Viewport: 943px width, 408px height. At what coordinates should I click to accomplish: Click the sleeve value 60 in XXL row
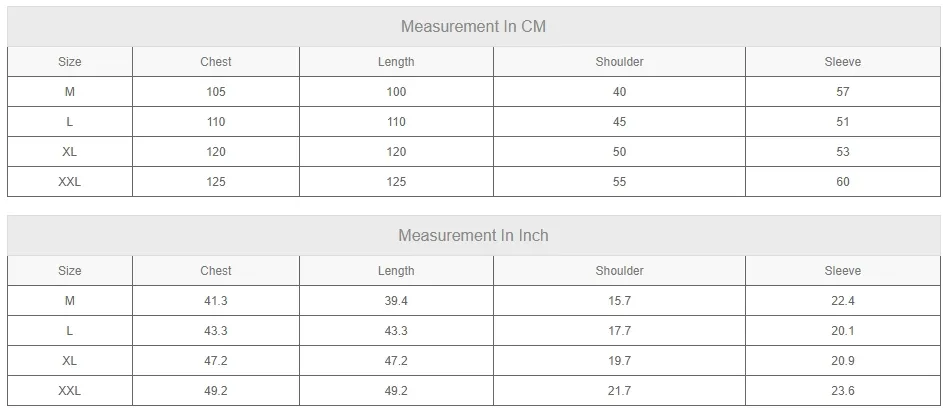tap(843, 182)
